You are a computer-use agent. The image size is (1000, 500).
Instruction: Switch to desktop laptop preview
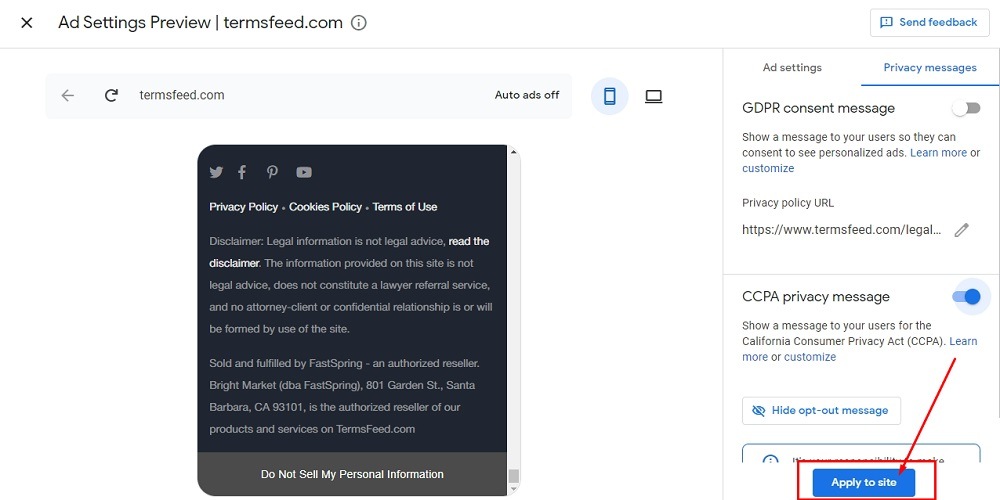click(x=654, y=96)
